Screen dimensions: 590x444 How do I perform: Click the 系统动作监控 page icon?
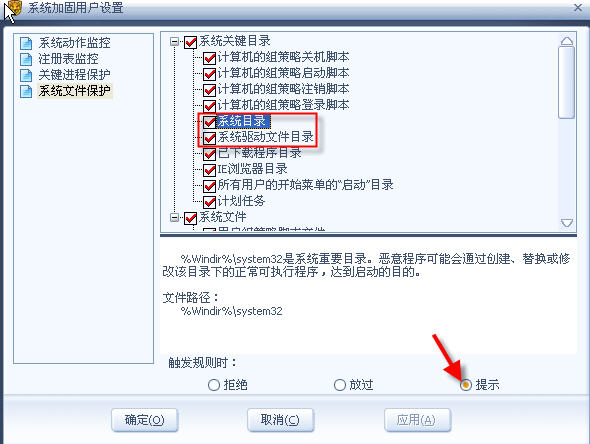click(x=26, y=43)
